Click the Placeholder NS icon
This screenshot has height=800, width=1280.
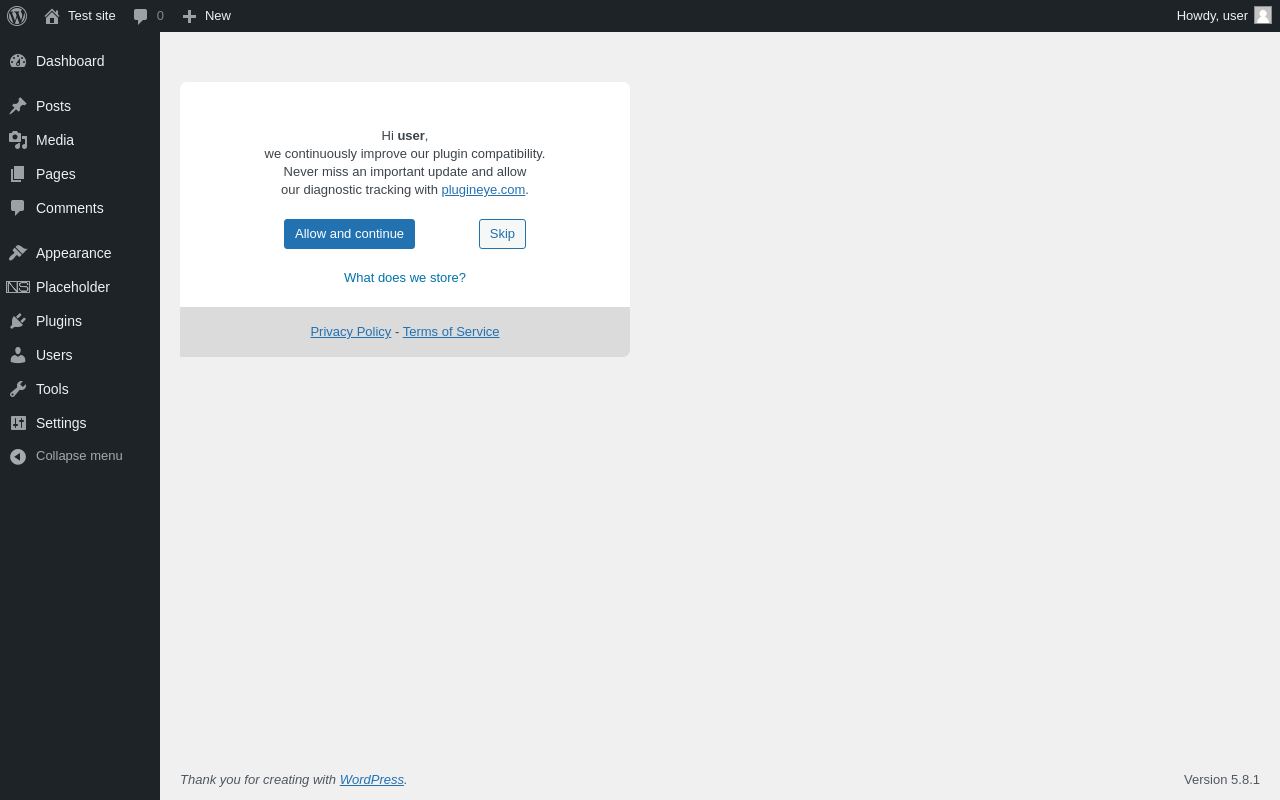coord(18,287)
